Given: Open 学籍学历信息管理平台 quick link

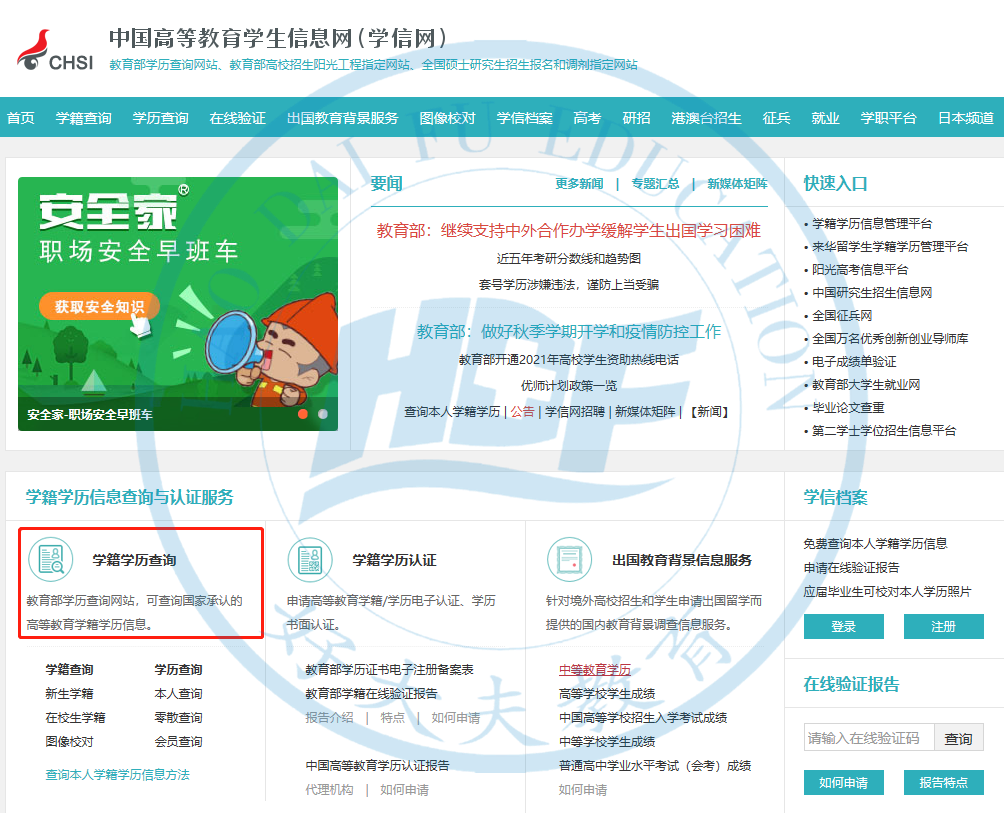Looking at the screenshot, I should (x=872, y=223).
